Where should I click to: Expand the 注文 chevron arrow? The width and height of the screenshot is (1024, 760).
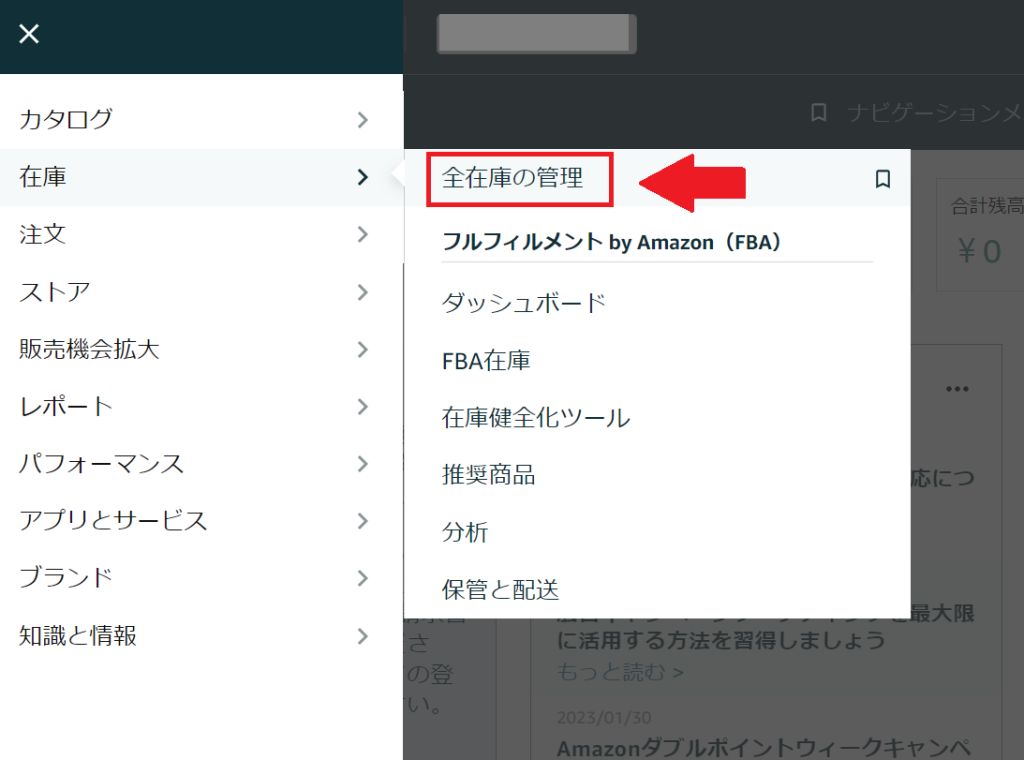coord(363,234)
